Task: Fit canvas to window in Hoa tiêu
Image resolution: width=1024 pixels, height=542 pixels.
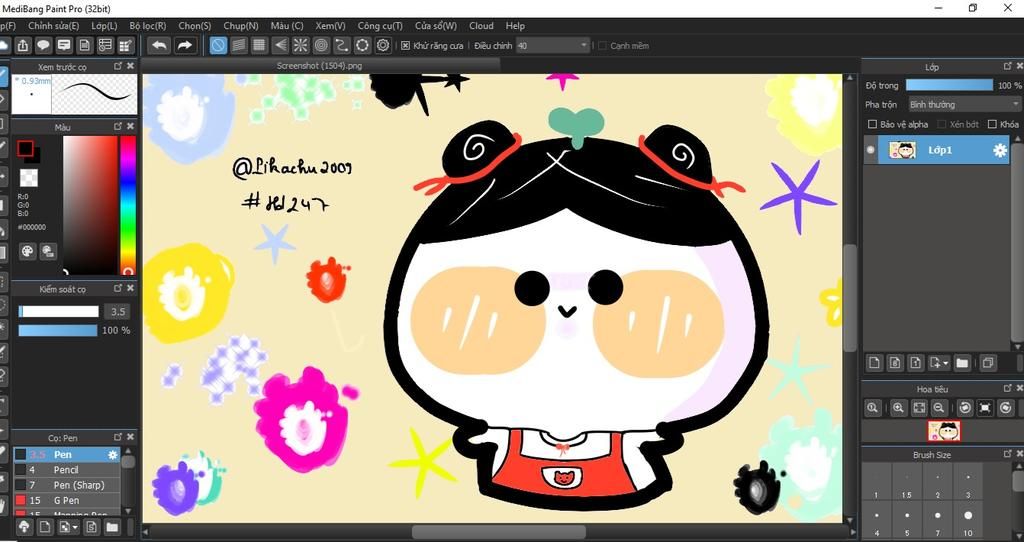Action: [919, 407]
